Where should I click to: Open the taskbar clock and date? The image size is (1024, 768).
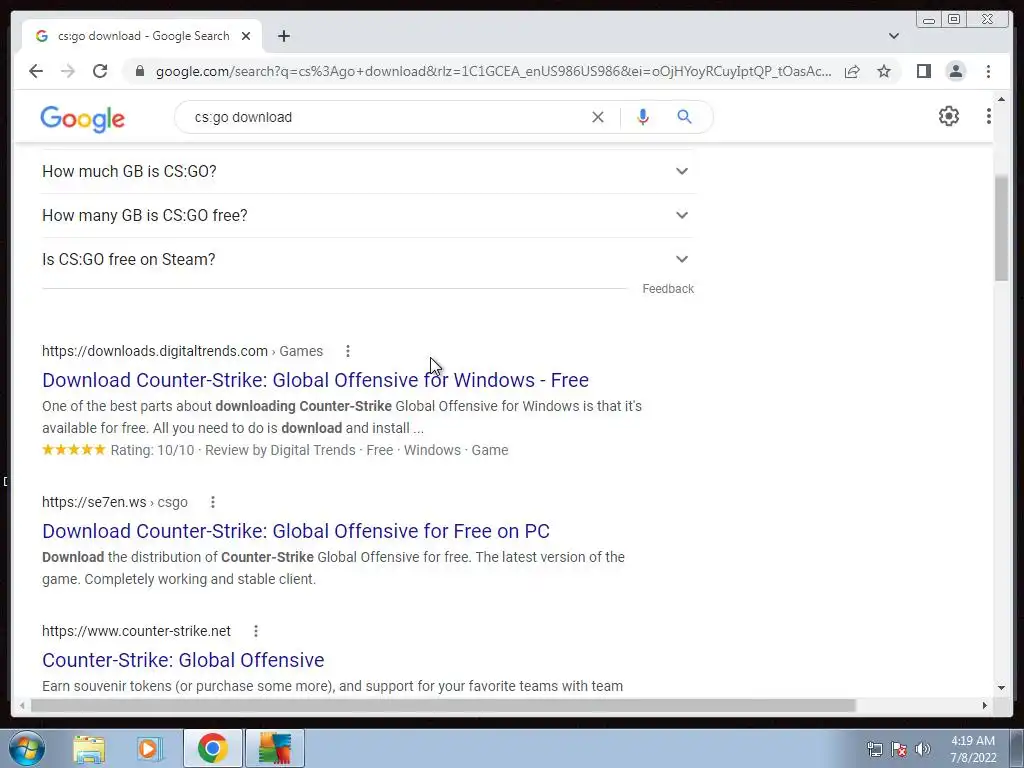pyautogui.click(x=973, y=749)
